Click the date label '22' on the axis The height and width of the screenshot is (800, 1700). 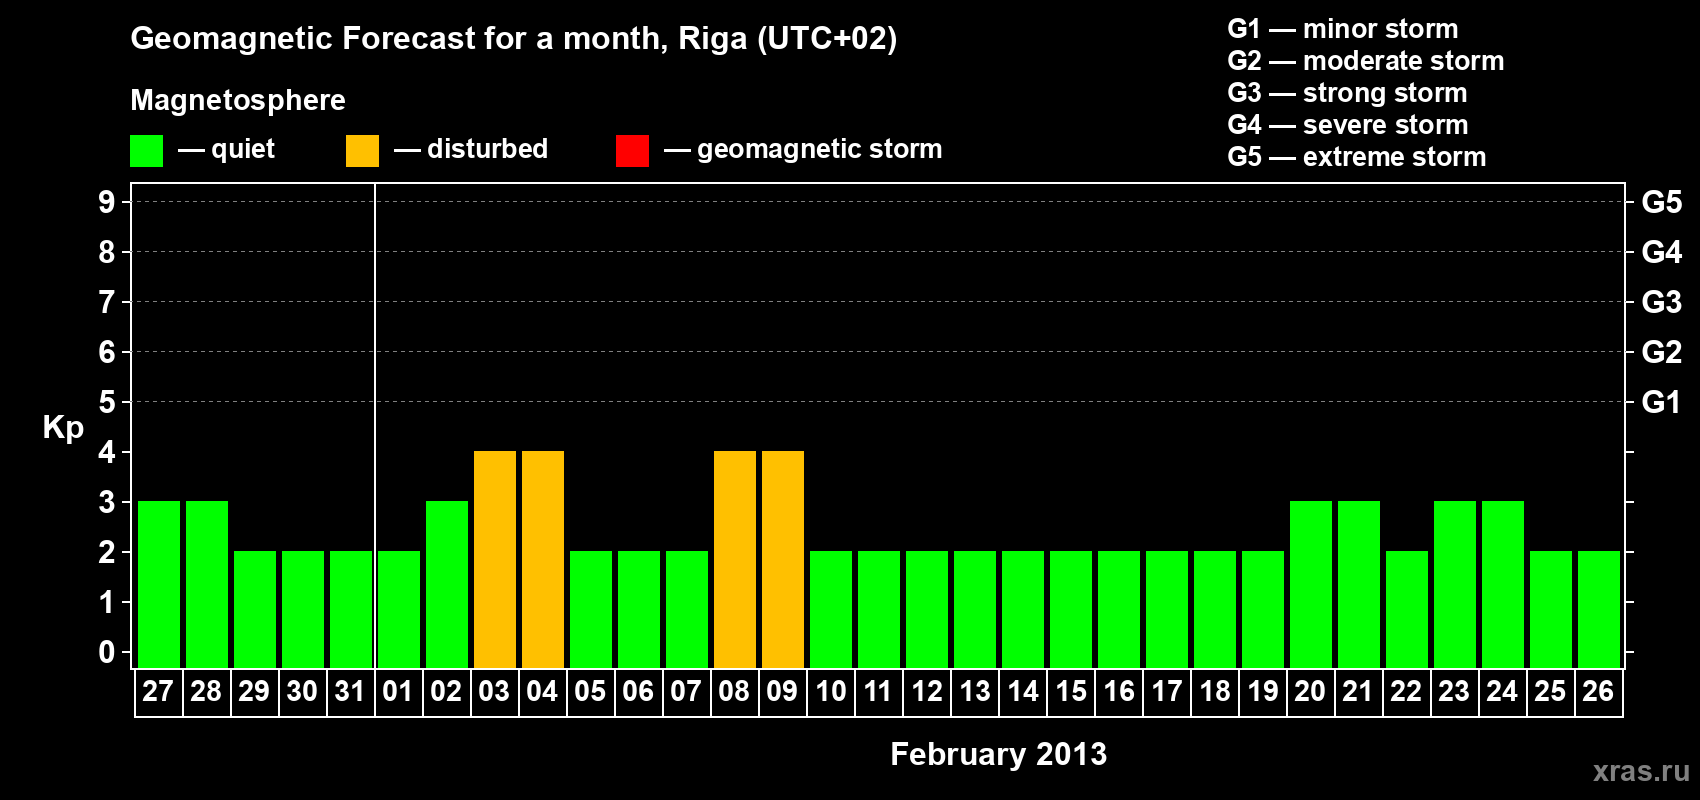tap(1406, 691)
